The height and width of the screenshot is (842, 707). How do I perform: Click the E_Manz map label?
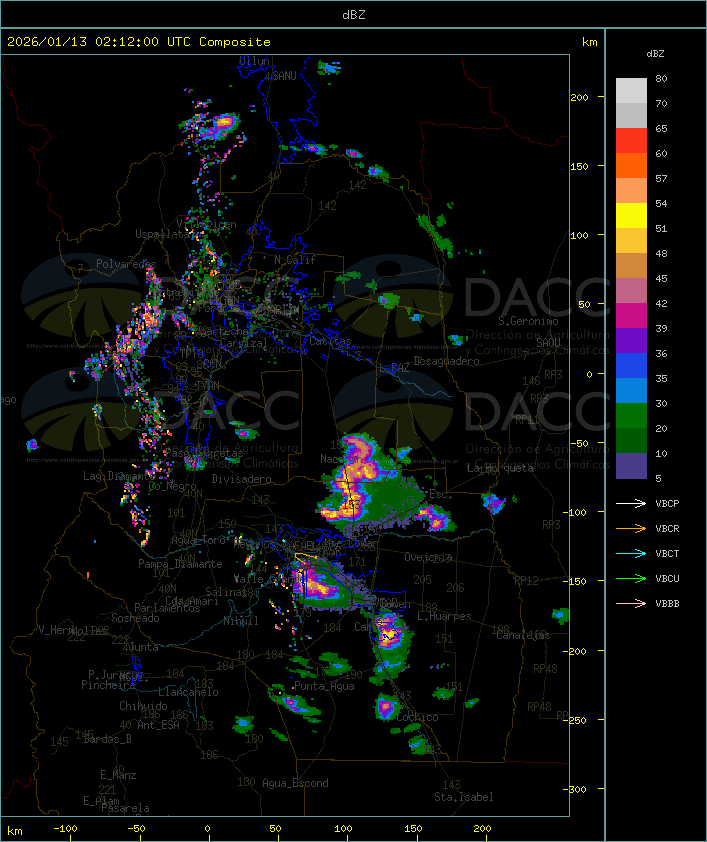pos(118,775)
